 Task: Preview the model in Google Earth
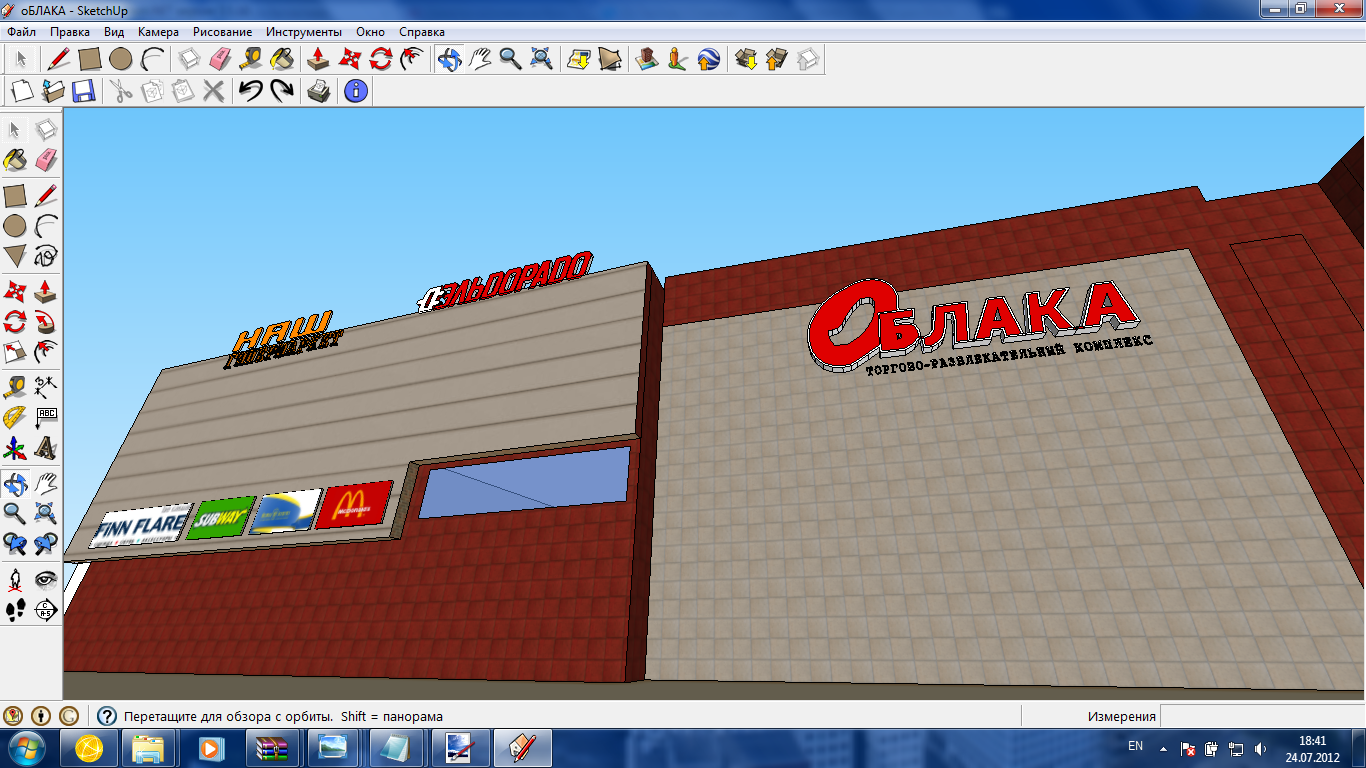click(709, 59)
